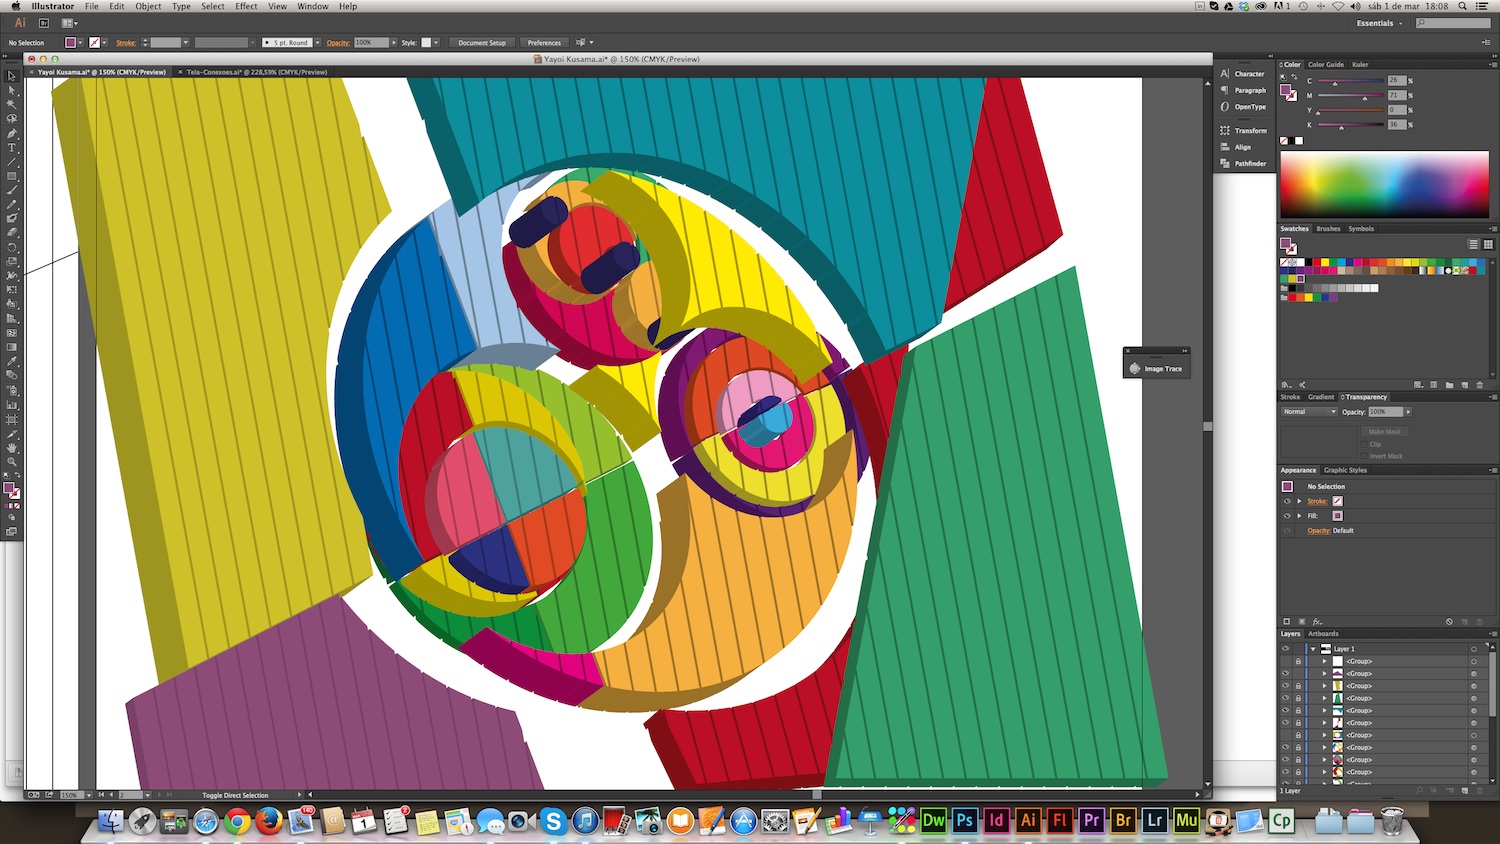
Task: Create a new layer in Layers panel
Action: (1465, 791)
